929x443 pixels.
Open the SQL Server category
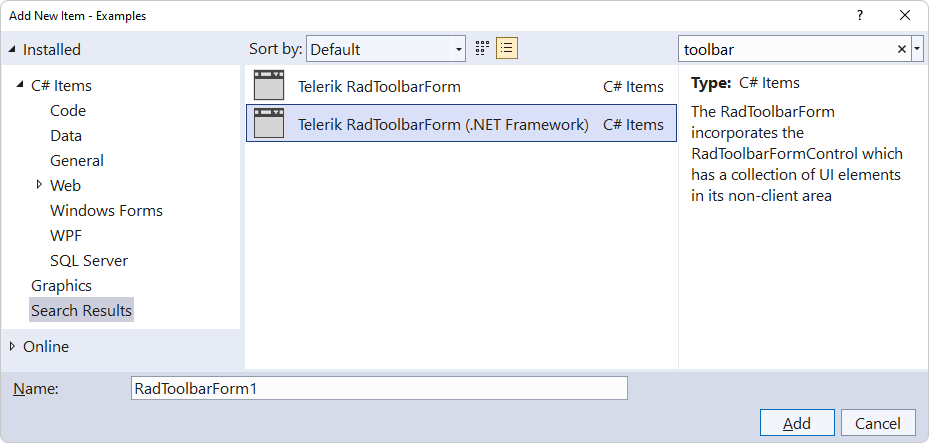89,261
